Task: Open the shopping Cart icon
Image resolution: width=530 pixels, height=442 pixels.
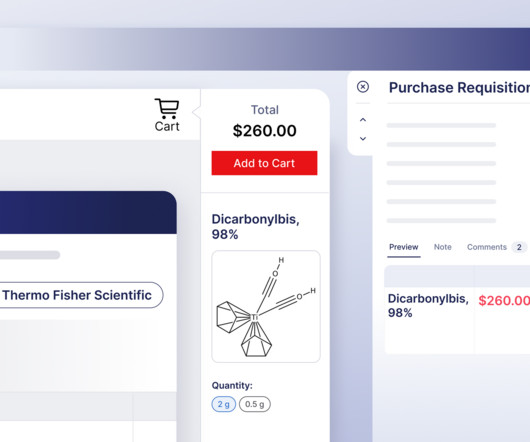Action: coord(167,108)
